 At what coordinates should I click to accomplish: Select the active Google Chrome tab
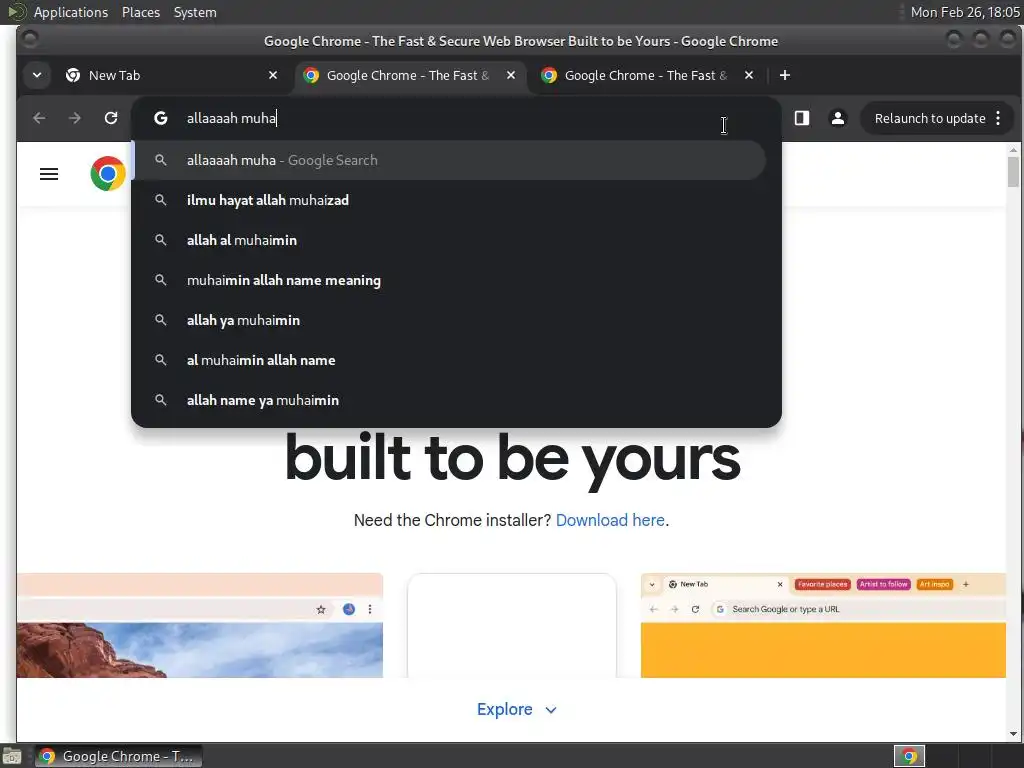pos(410,75)
